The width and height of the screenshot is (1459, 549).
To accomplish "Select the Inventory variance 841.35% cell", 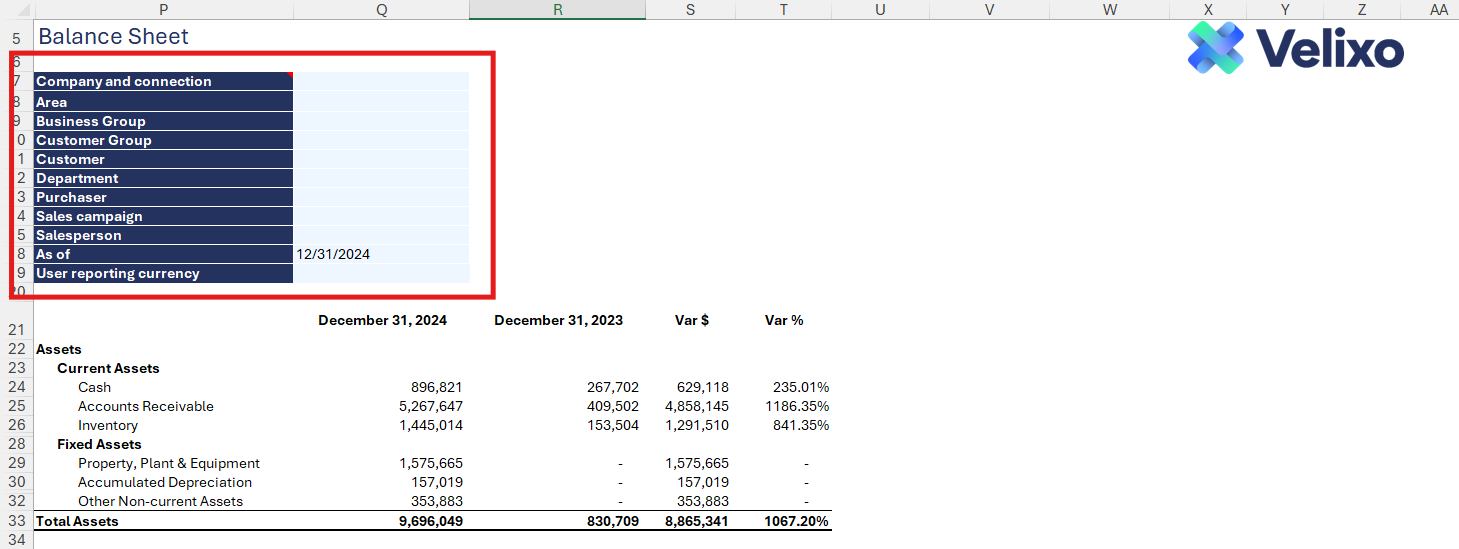I will click(x=784, y=425).
